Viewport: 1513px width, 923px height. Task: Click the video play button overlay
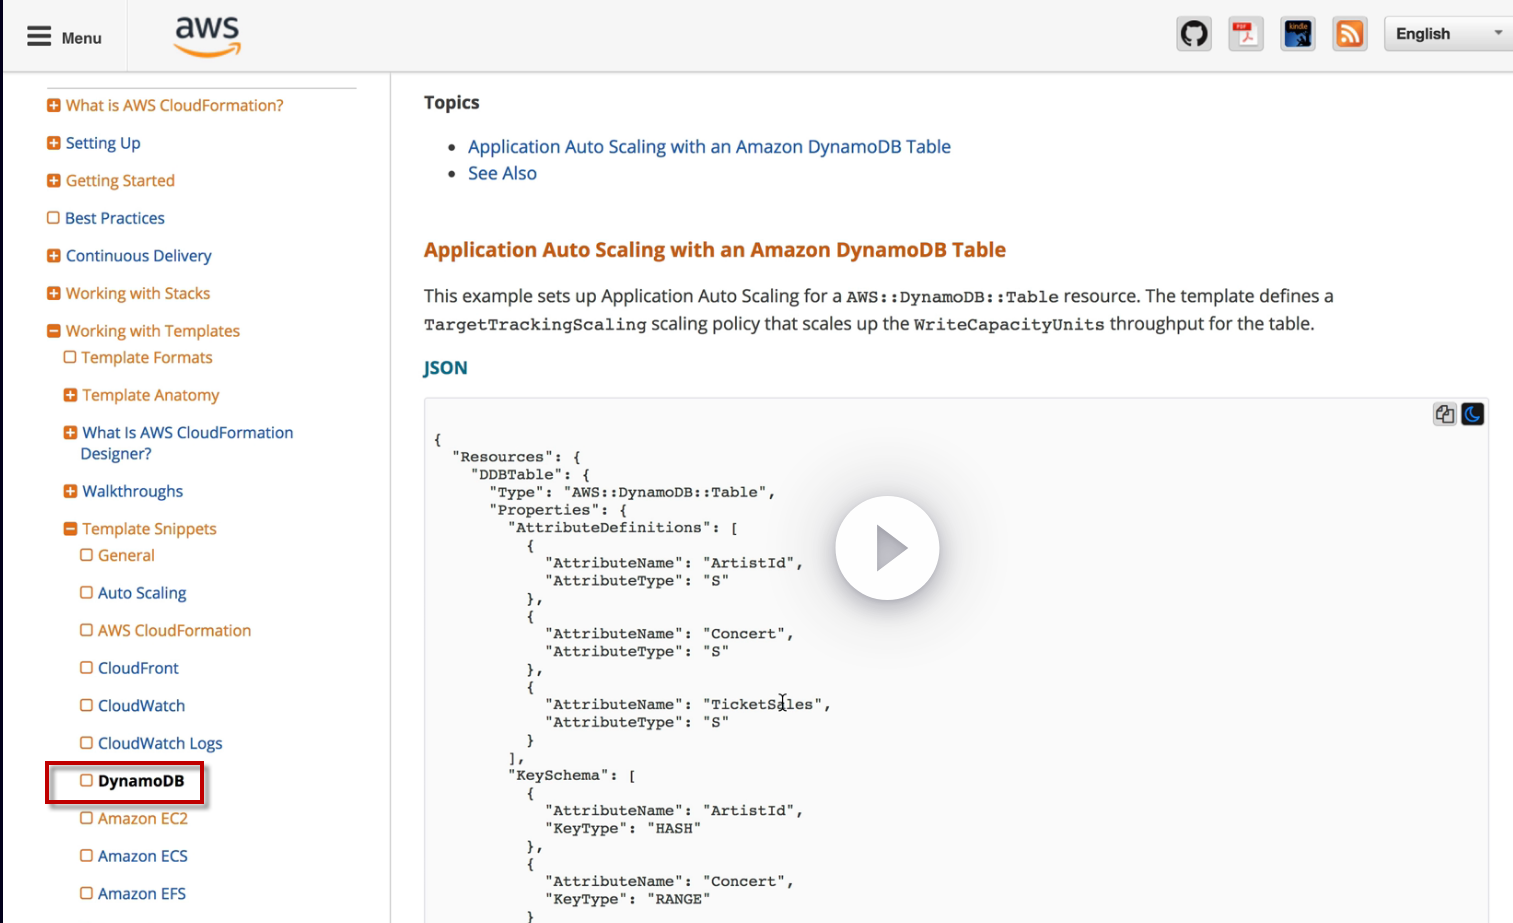click(x=887, y=548)
